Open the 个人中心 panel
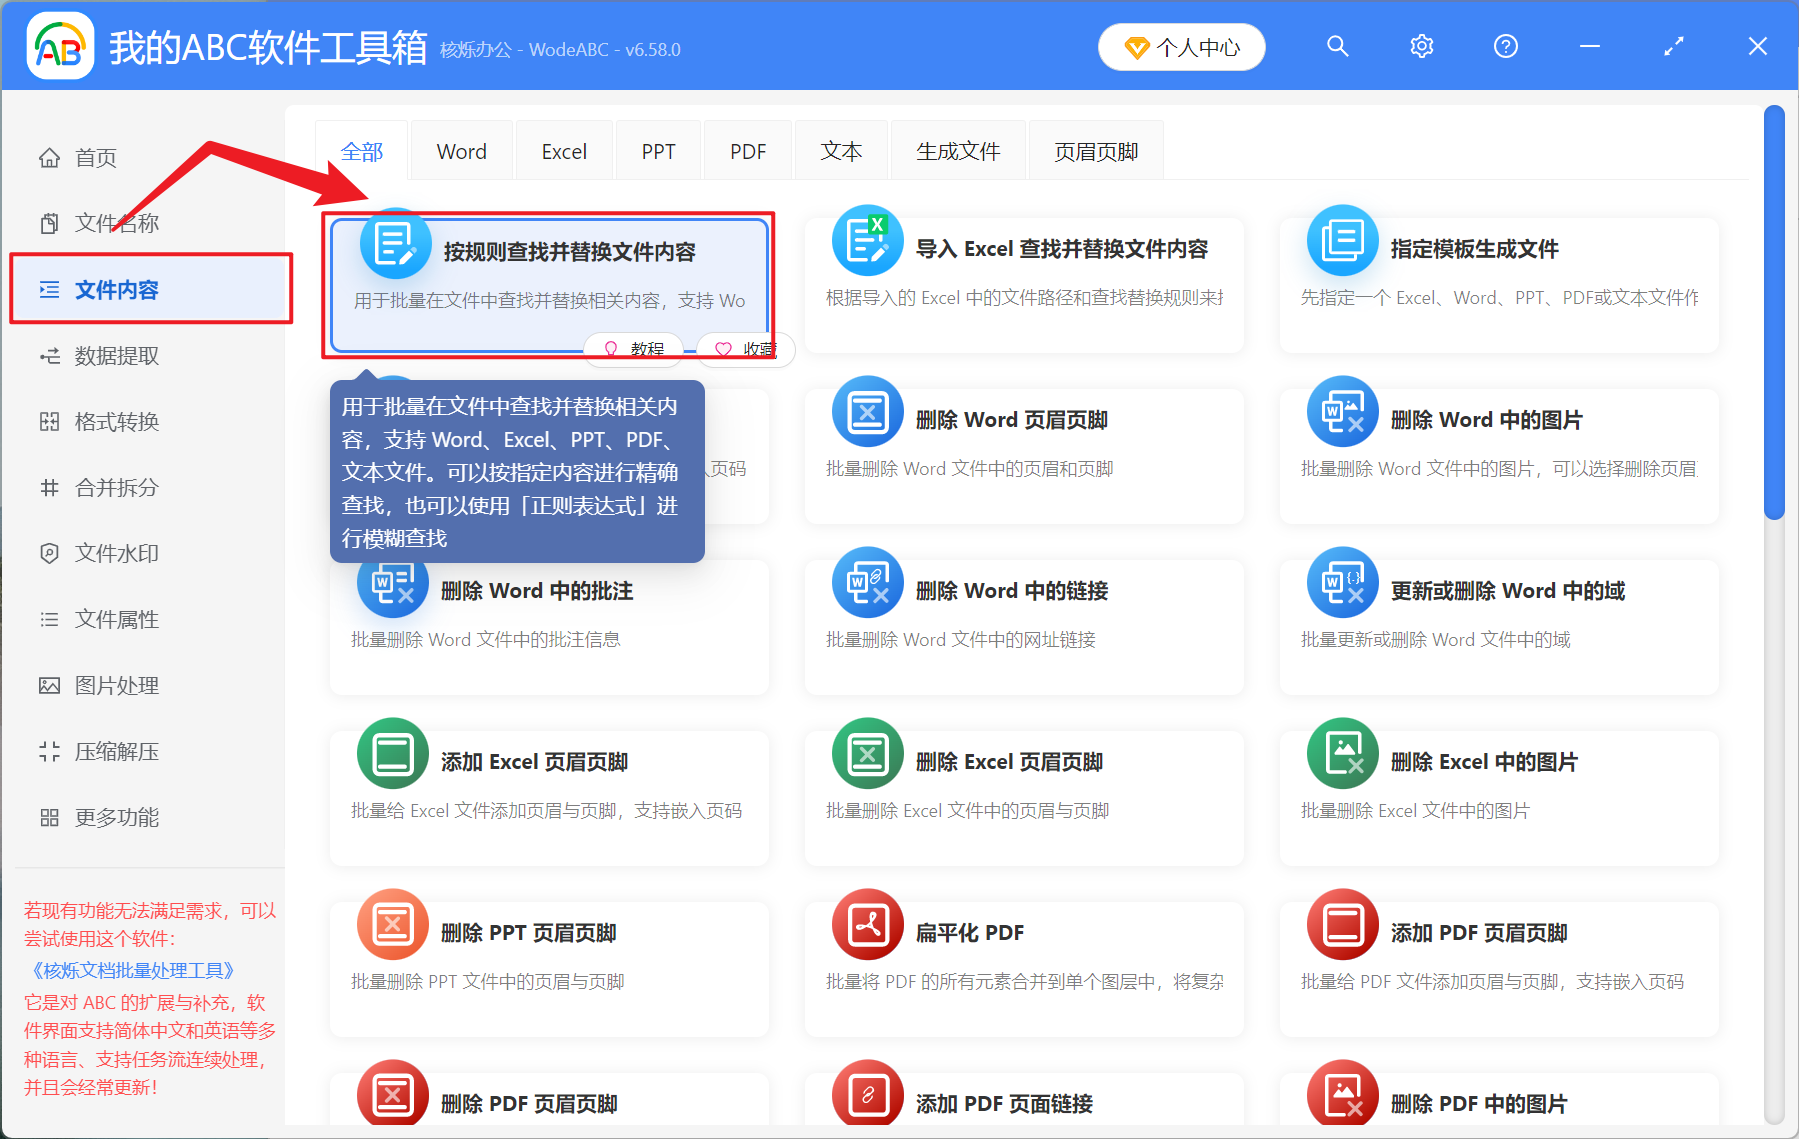1799x1139 pixels. click(x=1181, y=46)
